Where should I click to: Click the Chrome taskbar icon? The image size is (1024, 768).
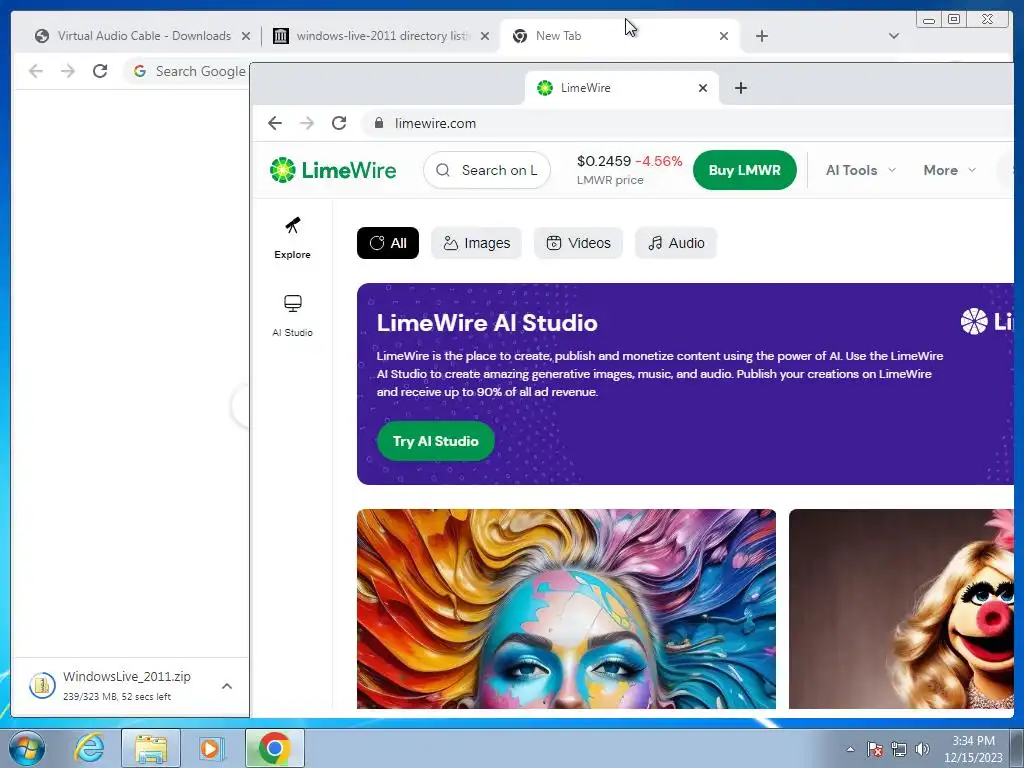274,748
